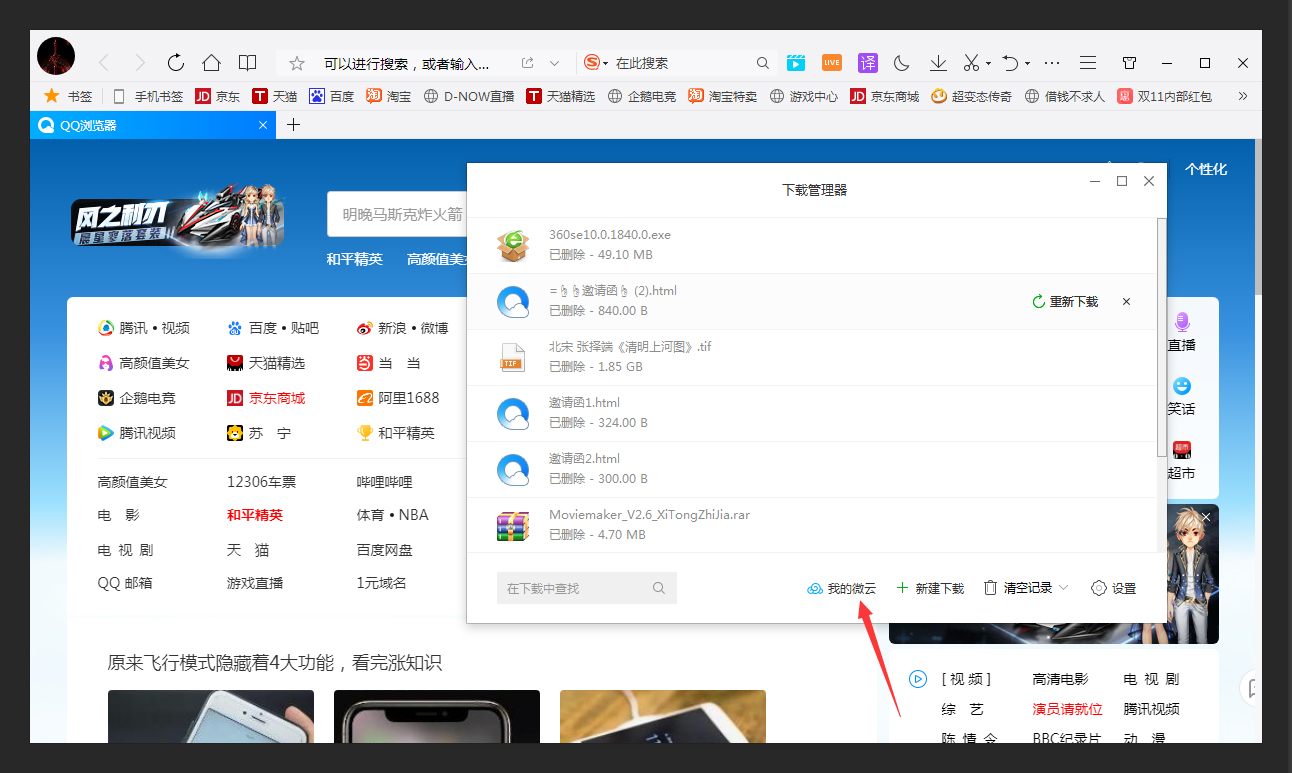Viewport: 1292px width, 773px height.
Task: Click the bookmark star in the address bar
Action: pyautogui.click(x=296, y=62)
